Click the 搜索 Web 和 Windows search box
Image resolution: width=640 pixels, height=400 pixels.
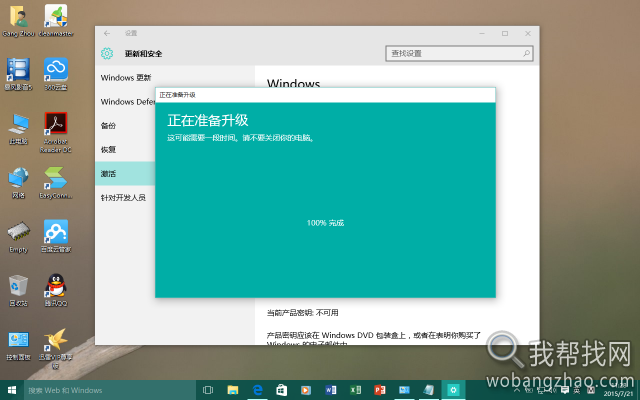pyautogui.click(x=110, y=390)
